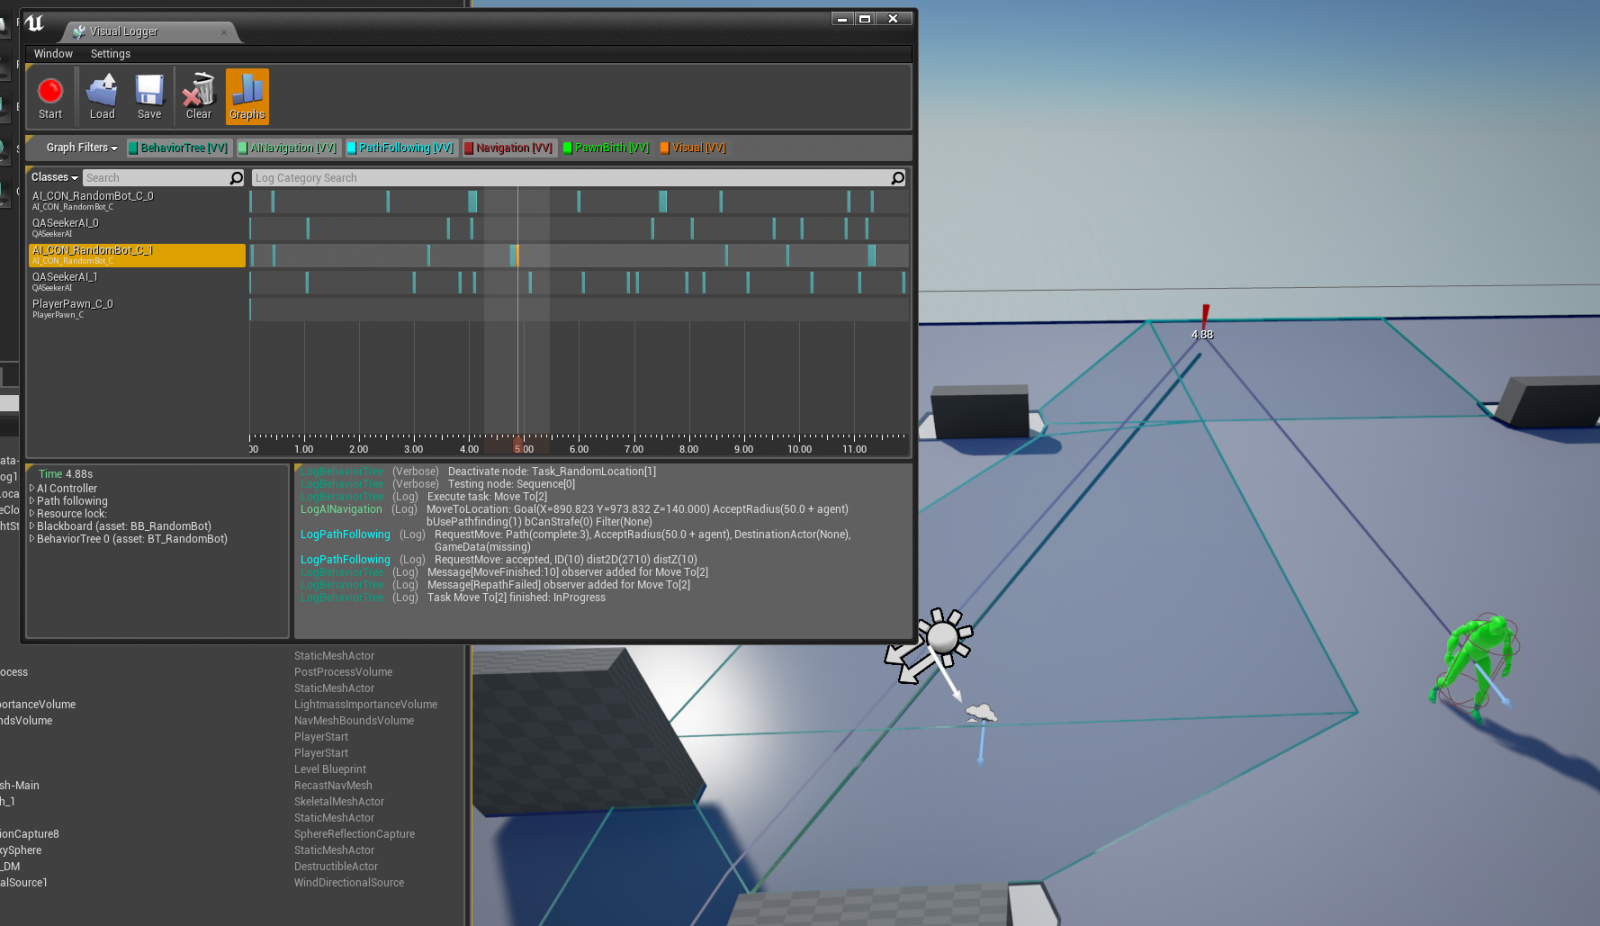Click the Log Category Search magnifier icon
Image resolution: width=1600 pixels, height=926 pixels.
897,177
